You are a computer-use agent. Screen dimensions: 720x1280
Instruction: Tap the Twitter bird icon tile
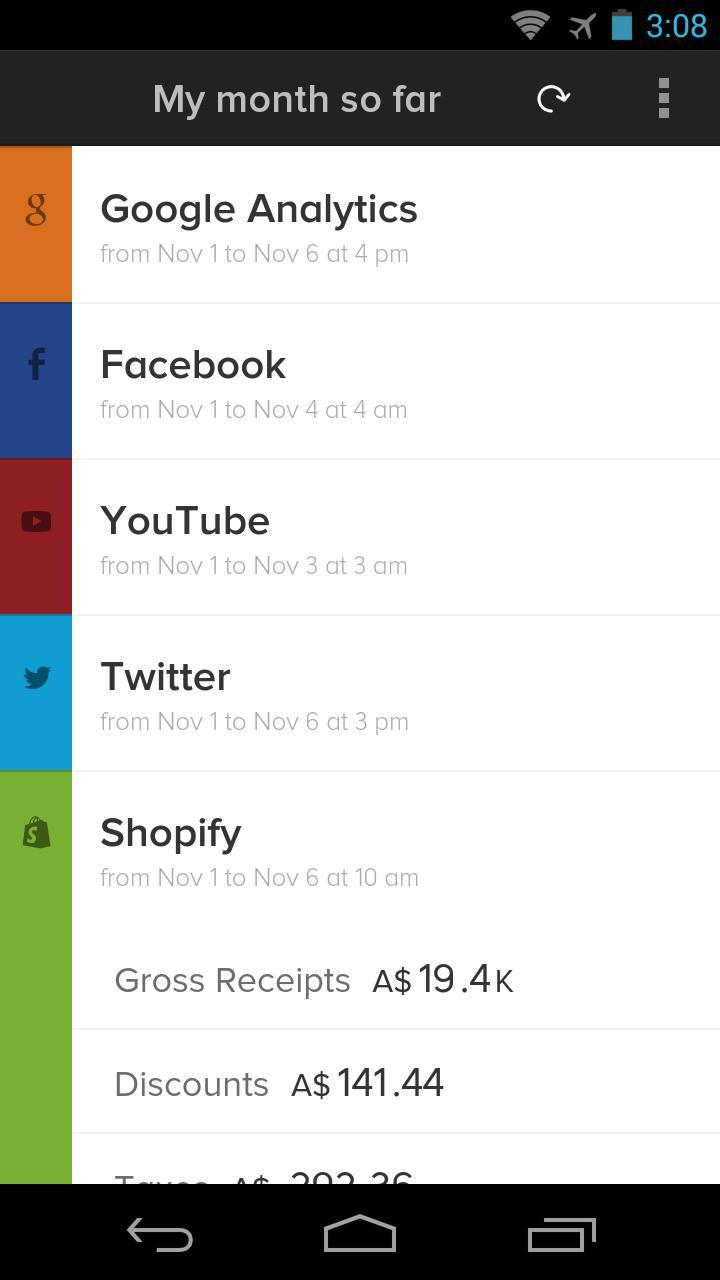pyautogui.click(x=36, y=678)
